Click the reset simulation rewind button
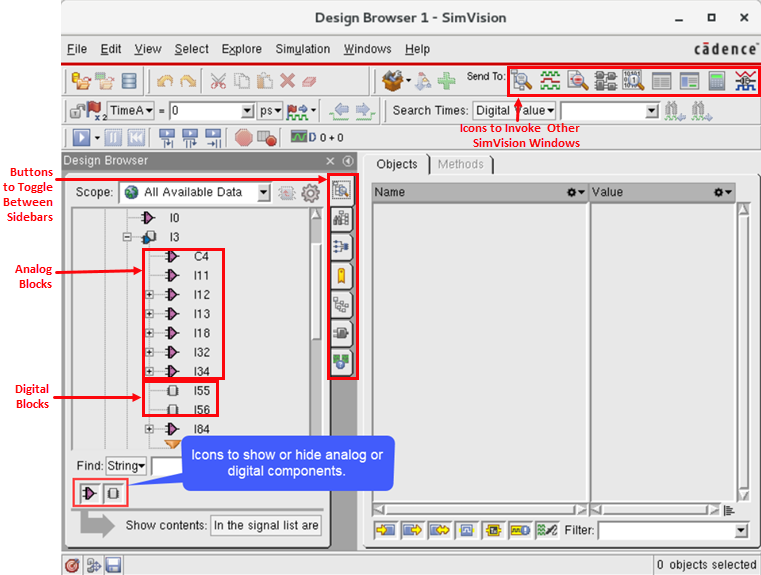761x575 pixels. coord(136,138)
